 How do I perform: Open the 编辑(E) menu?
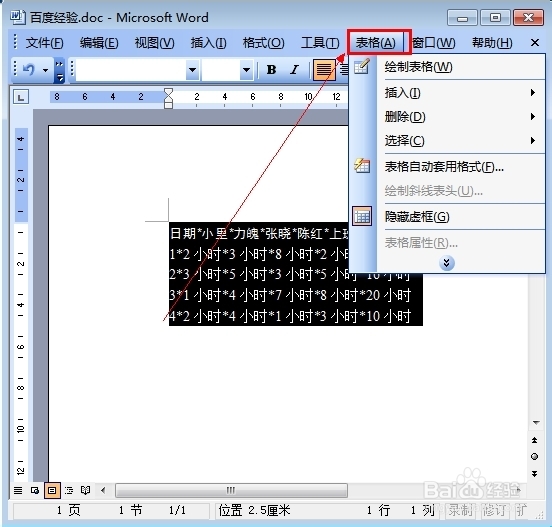pos(99,43)
